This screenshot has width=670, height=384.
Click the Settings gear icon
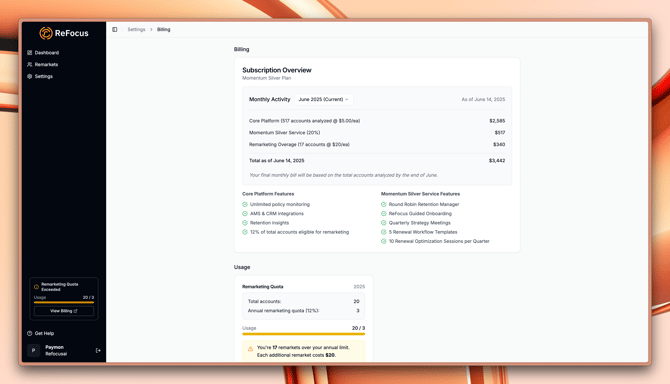[29, 76]
